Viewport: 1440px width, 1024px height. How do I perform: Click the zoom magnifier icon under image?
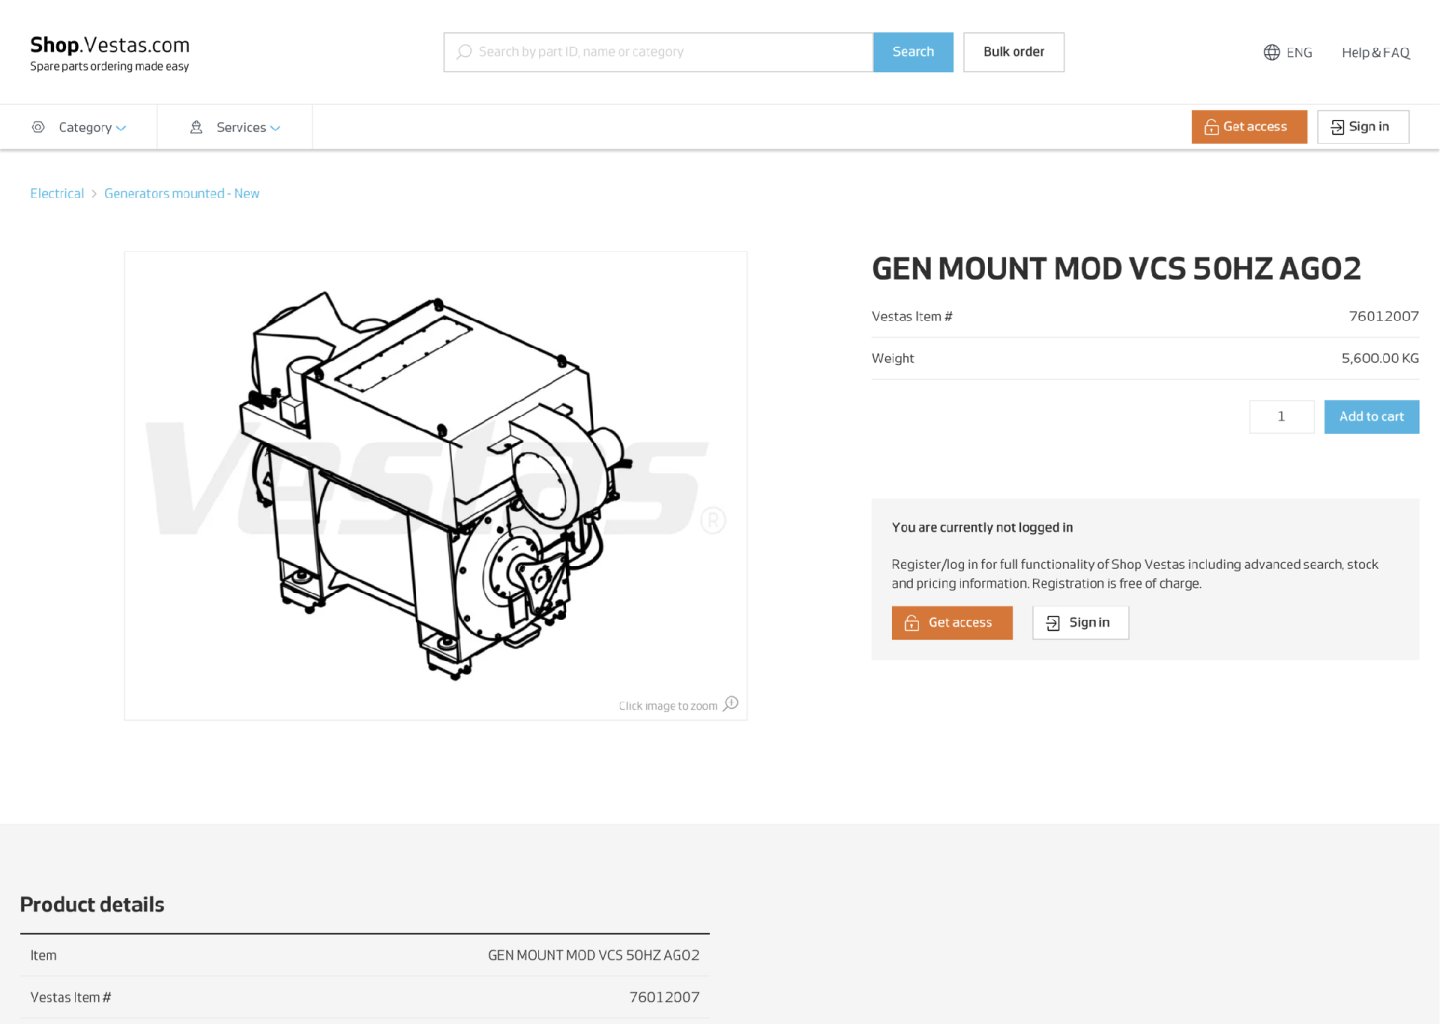[x=731, y=704]
